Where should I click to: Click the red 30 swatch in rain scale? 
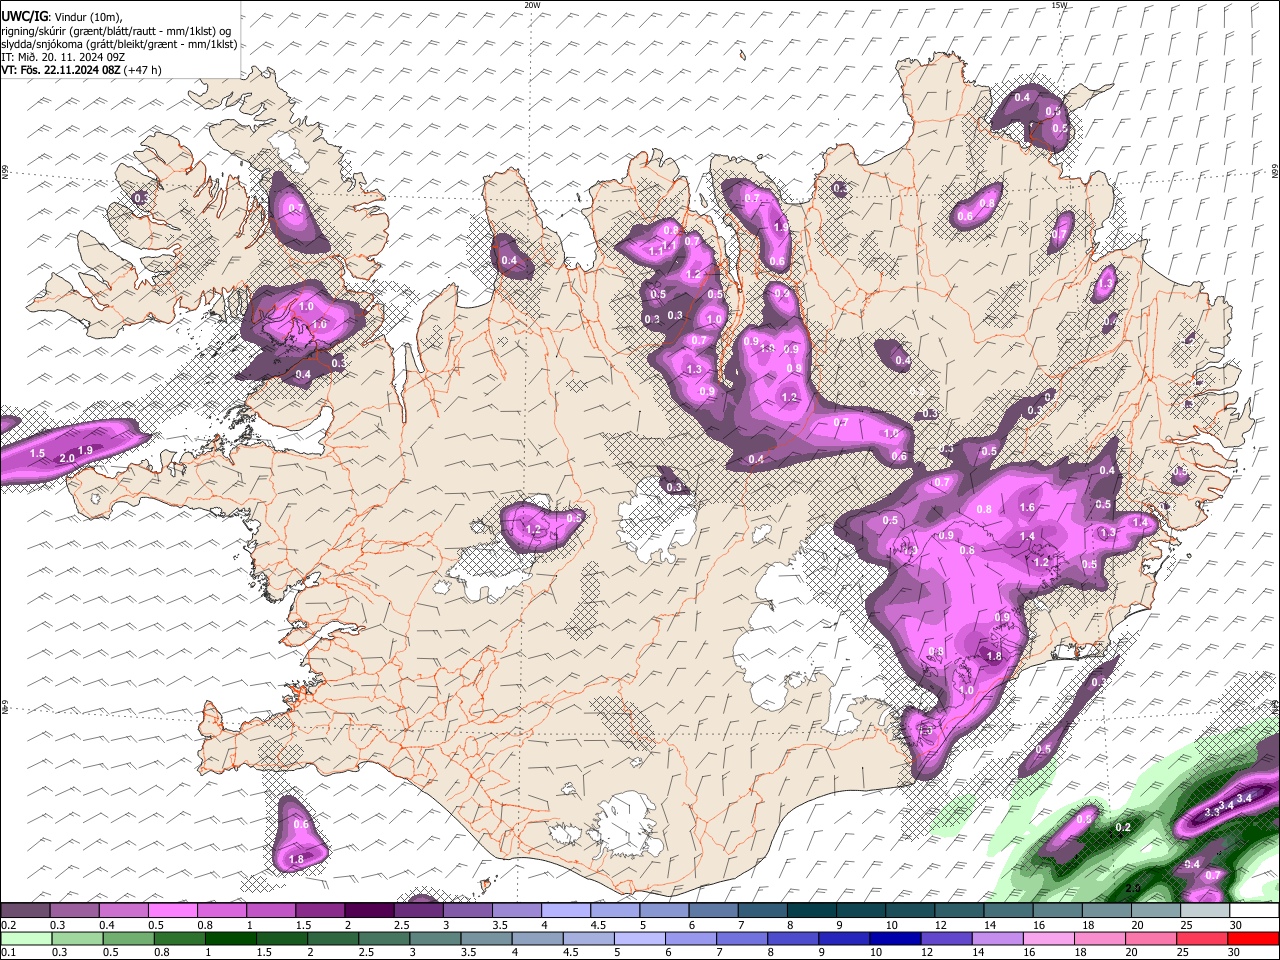1254,938
